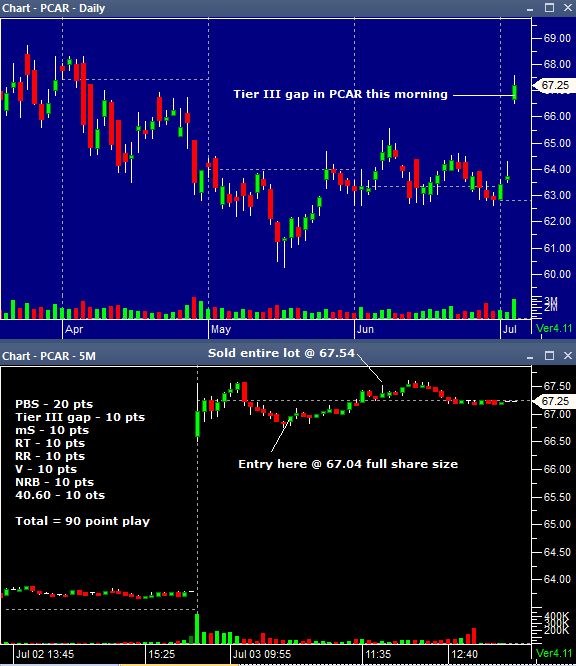
Task: Click the 'NRB - 10 pts' note
Action: pos(55,482)
